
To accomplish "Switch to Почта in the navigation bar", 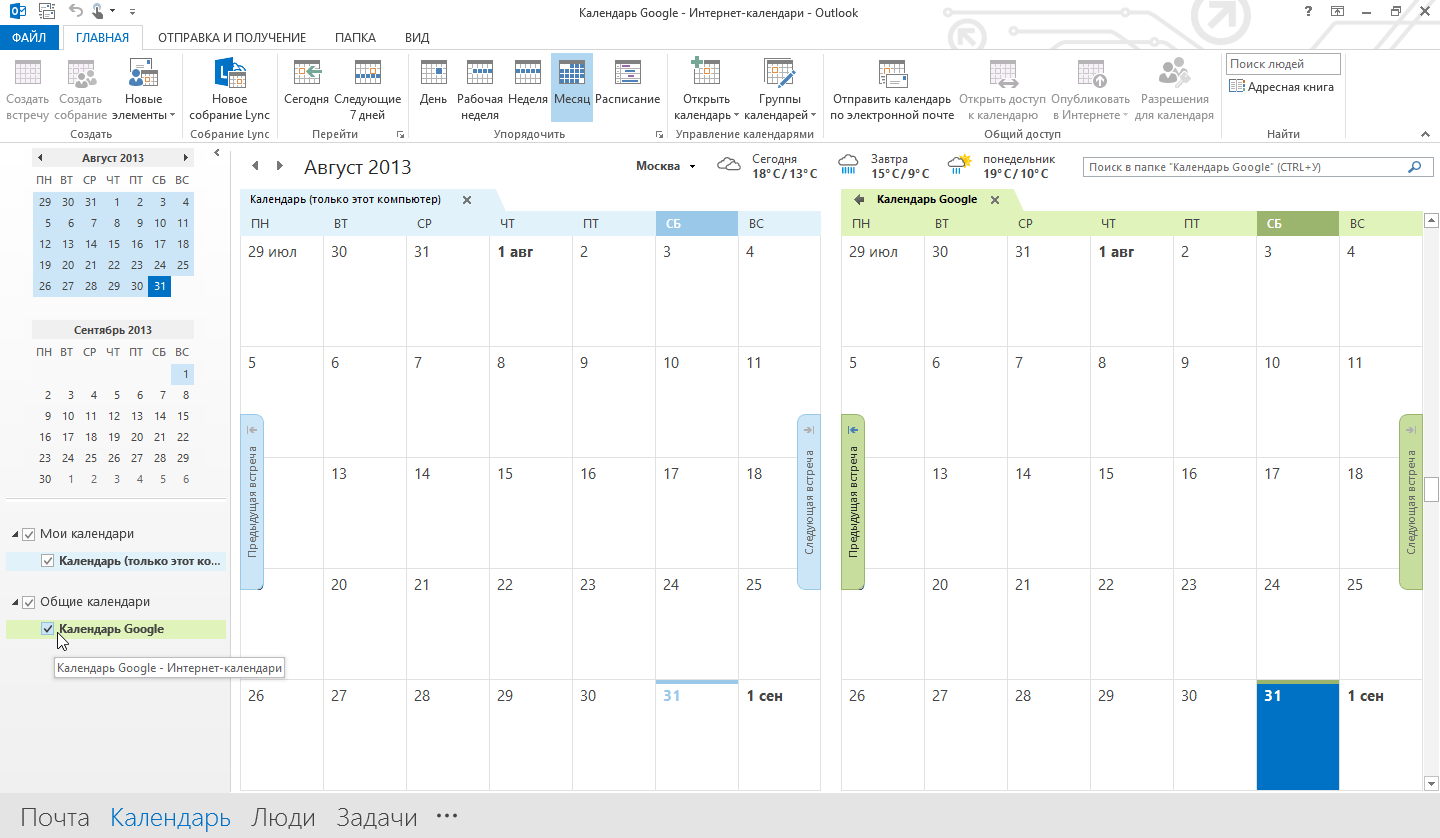I will [x=55, y=817].
